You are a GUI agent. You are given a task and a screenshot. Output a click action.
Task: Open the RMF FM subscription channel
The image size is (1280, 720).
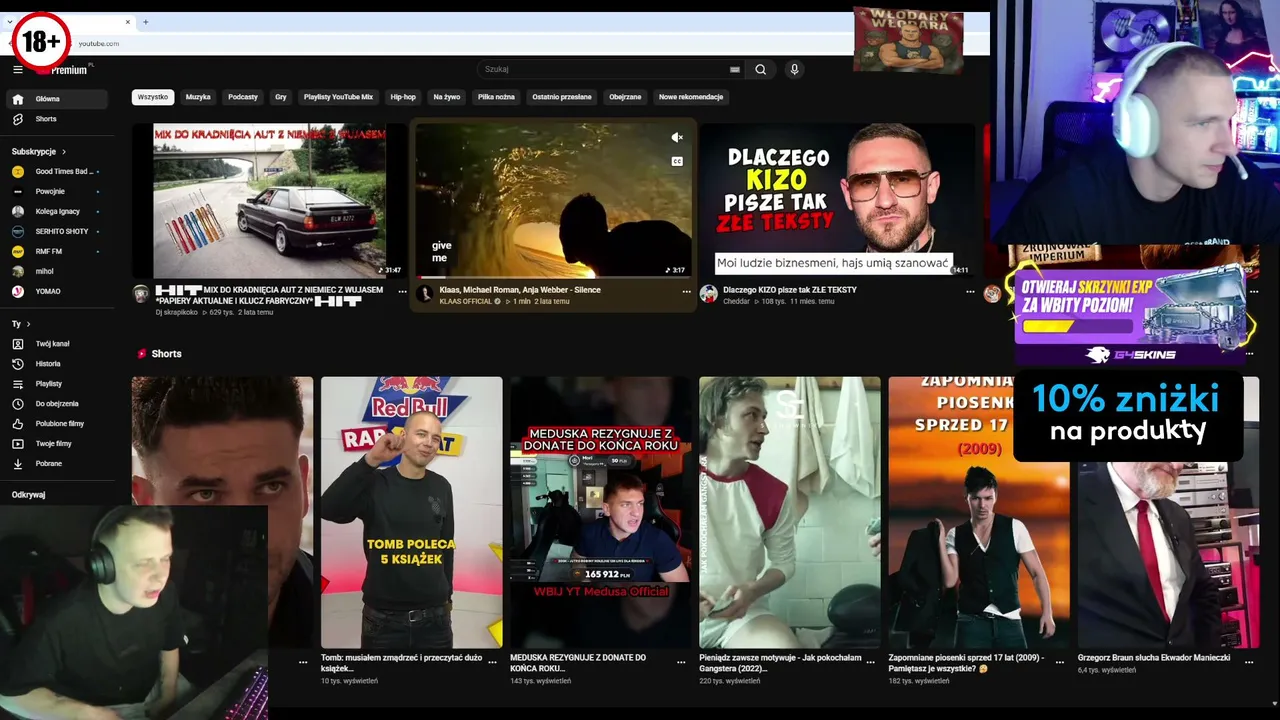tap(58, 252)
